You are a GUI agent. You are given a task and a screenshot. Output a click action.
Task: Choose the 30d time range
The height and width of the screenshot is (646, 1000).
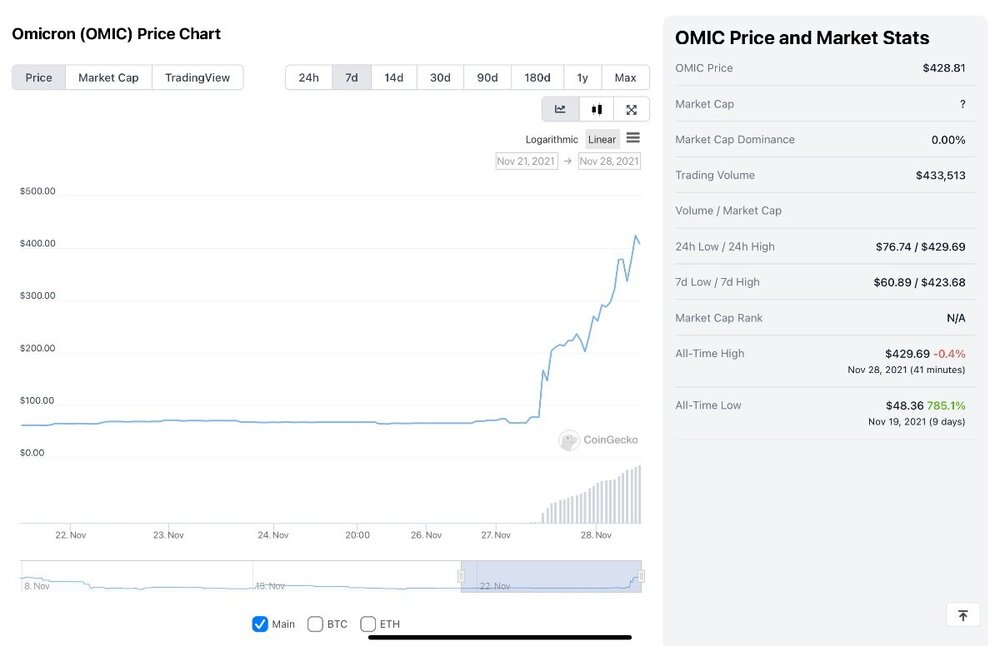pos(440,77)
